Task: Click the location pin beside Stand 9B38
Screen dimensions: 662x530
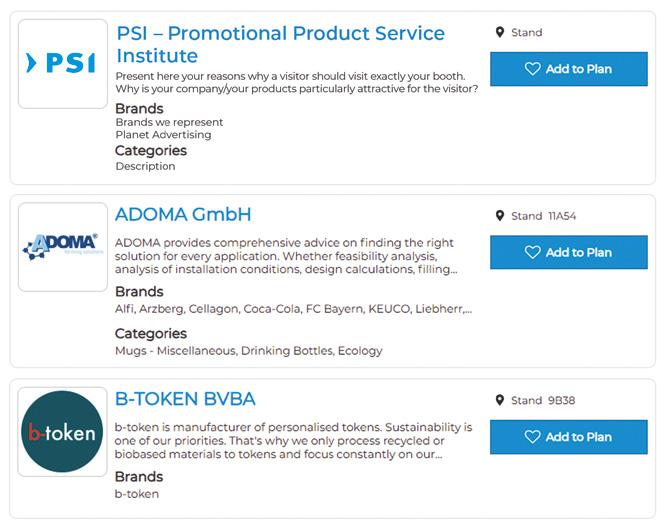Action: (500, 400)
